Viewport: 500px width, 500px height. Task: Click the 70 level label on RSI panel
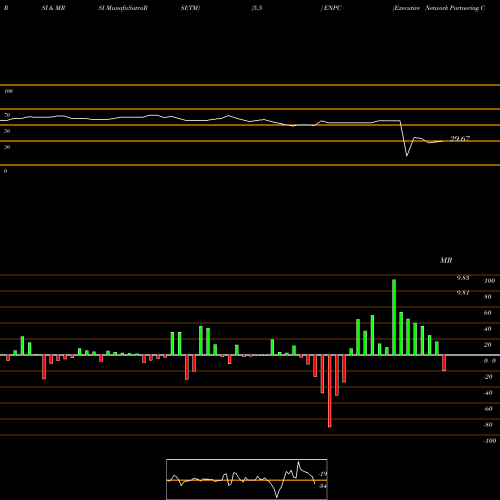(7, 115)
